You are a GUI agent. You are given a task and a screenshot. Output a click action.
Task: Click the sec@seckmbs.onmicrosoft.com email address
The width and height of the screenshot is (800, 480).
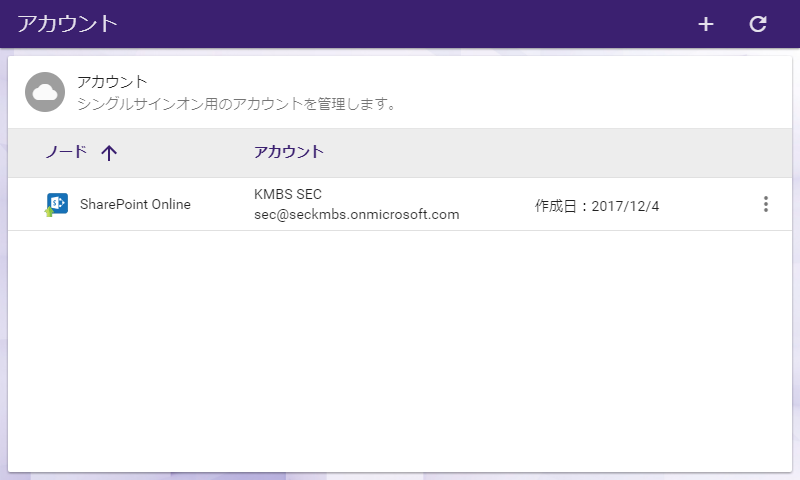tap(356, 214)
